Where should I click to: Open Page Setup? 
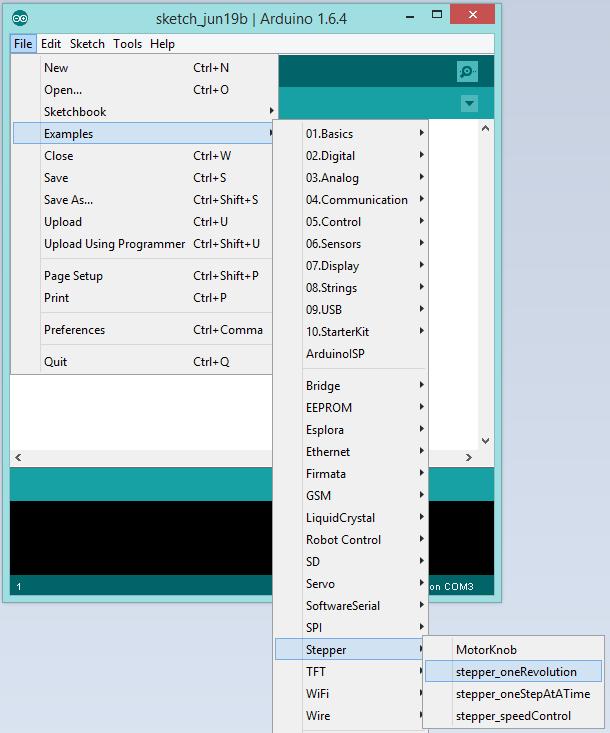tap(143, 276)
